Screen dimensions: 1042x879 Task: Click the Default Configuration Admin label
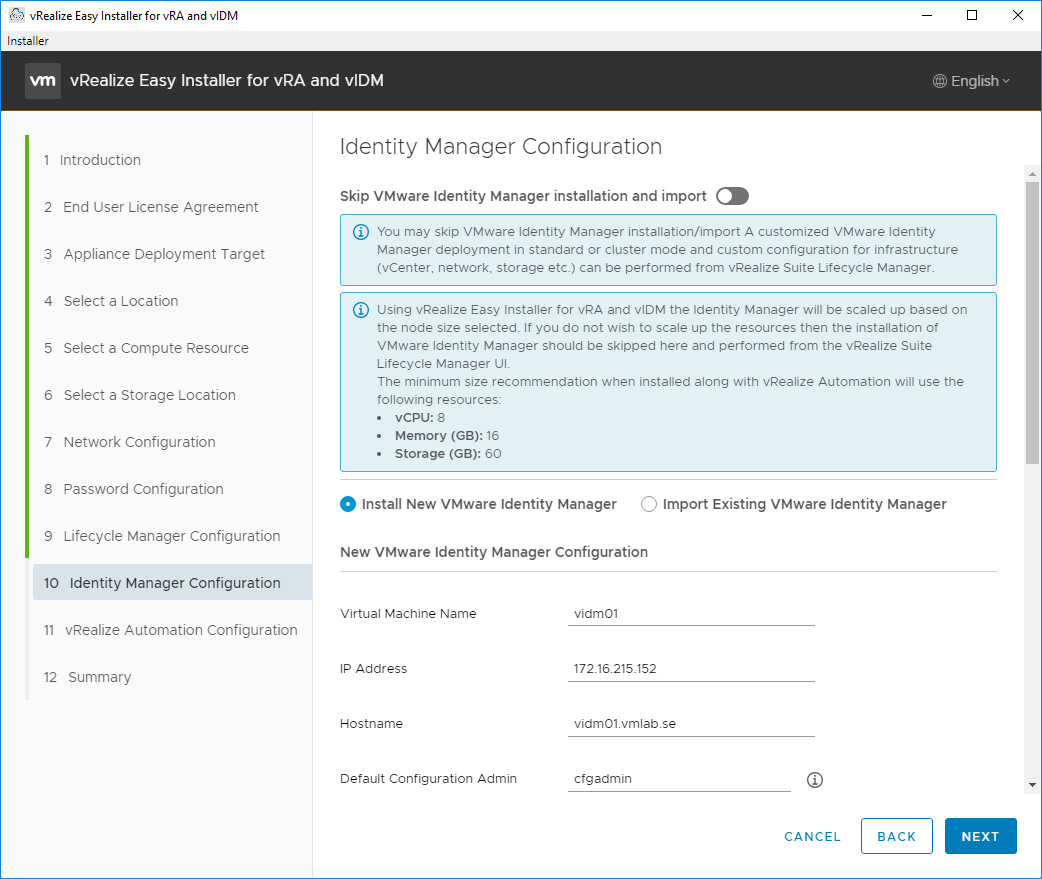(x=428, y=779)
